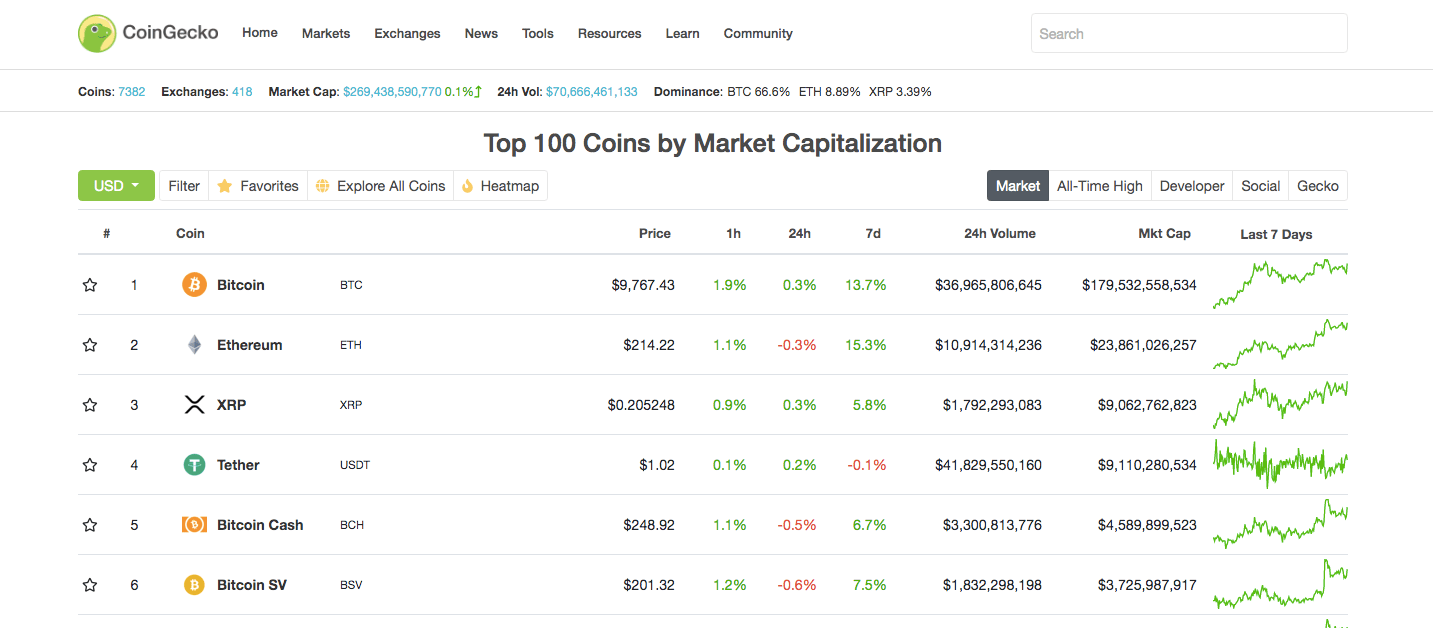Favorite Bitcoin using its star toggle
Screen dimensions: 1433x628
coord(90,284)
